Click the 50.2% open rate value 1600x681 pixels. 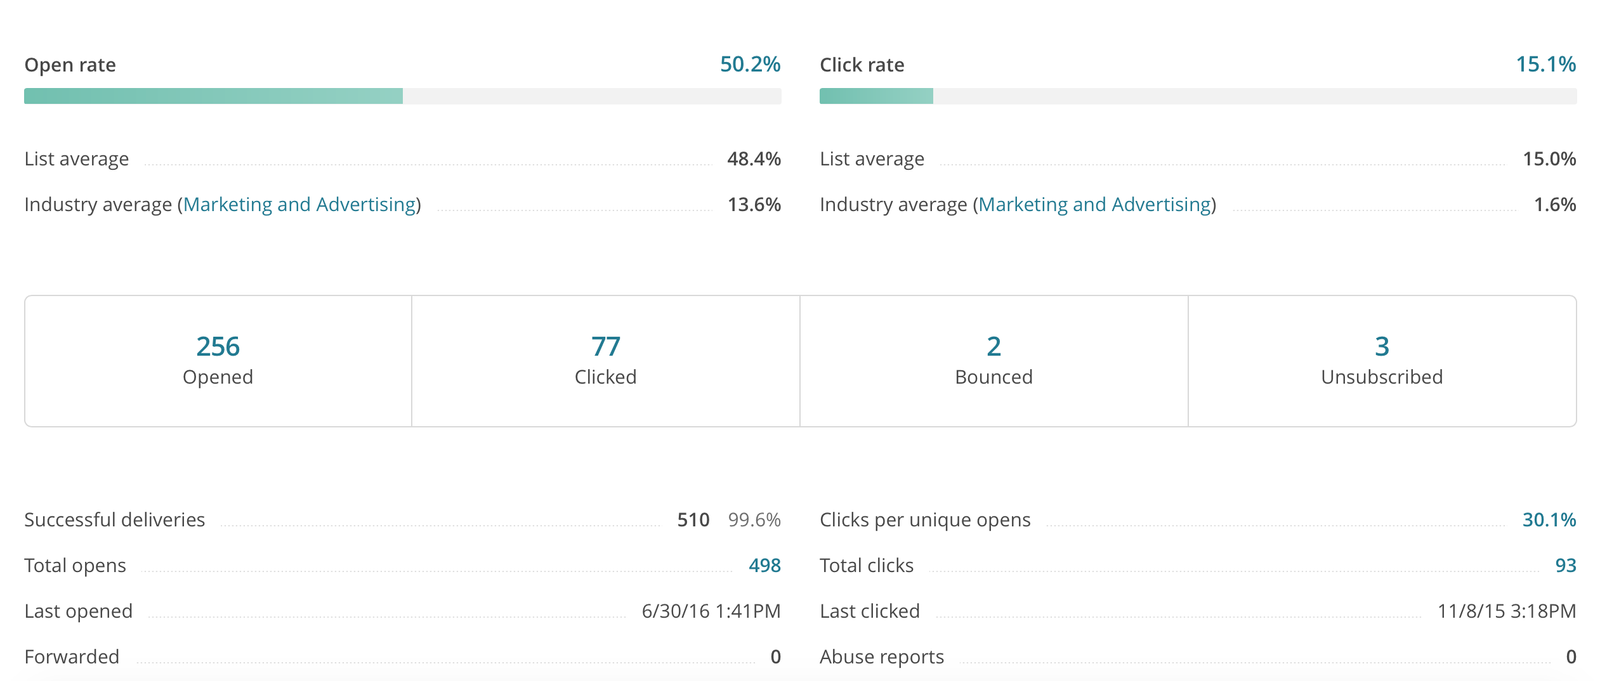tap(749, 65)
